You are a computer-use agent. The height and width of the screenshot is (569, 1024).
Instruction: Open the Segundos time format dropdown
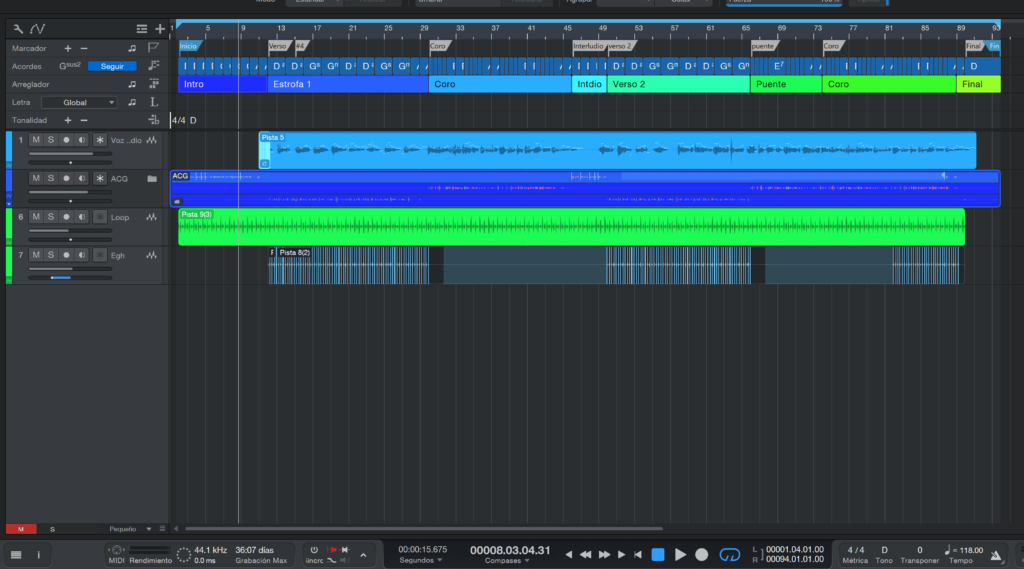click(x=421, y=560)
